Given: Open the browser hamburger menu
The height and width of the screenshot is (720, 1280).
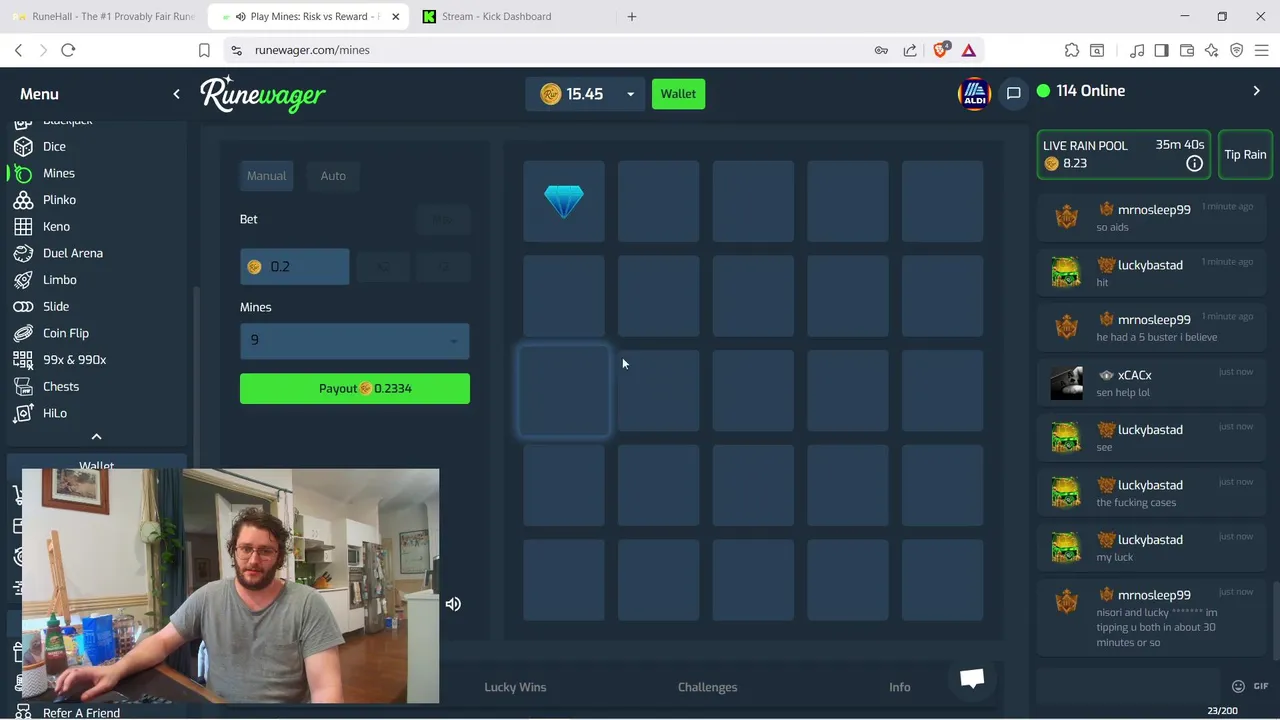Looking at the screenshot, I should coord(1262,50).
